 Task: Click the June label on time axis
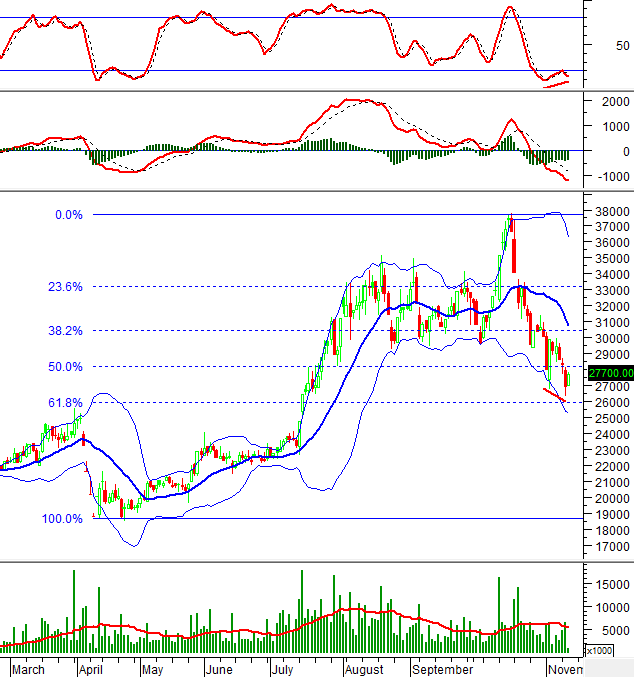coord(217,667)
